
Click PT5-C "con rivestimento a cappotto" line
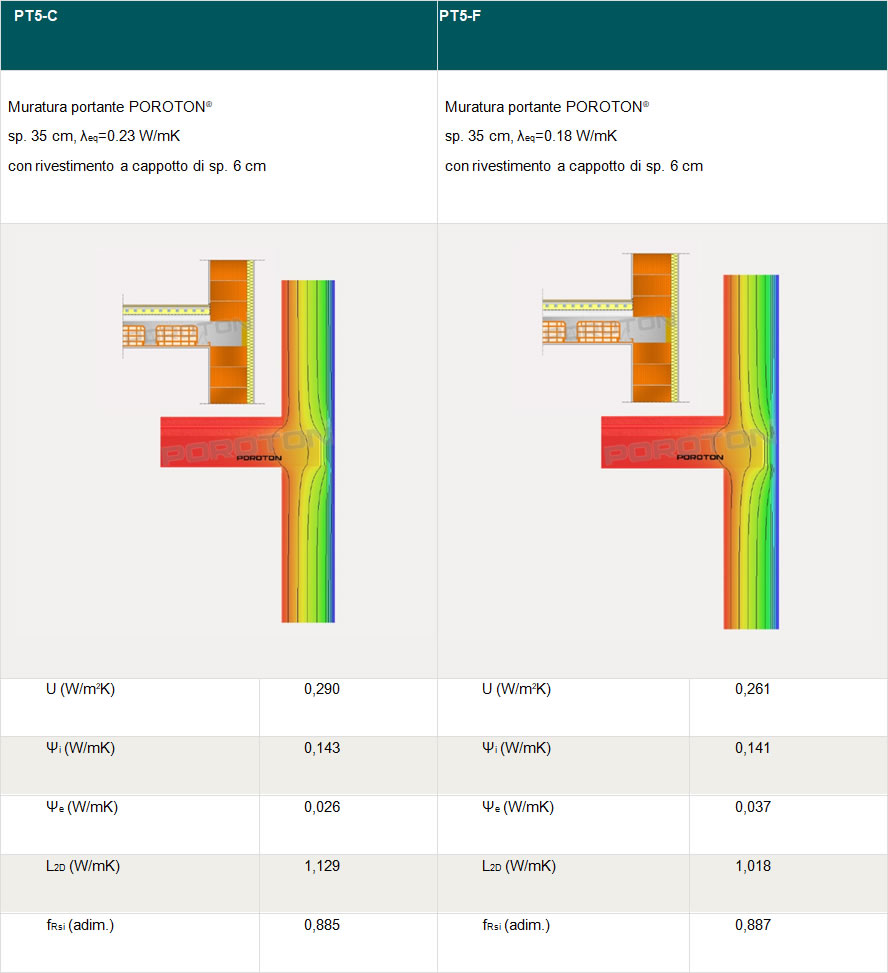[137, 166]
